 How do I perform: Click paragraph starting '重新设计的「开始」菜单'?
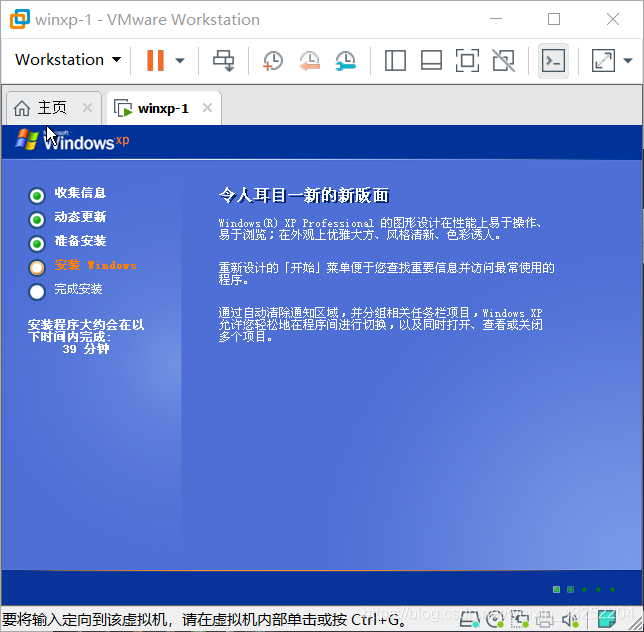tap(386, 273)
